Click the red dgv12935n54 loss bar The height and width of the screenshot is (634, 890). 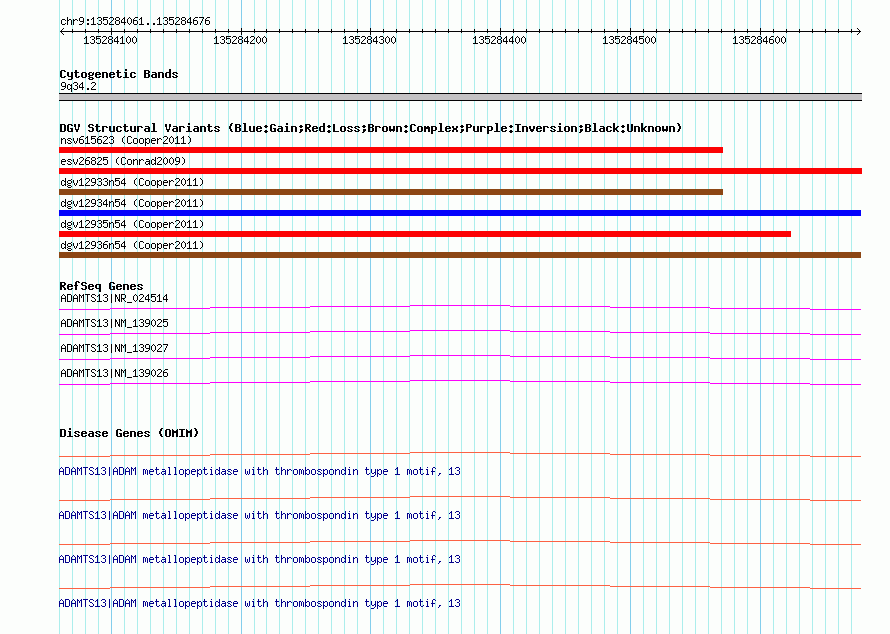[x=425, y=234]
